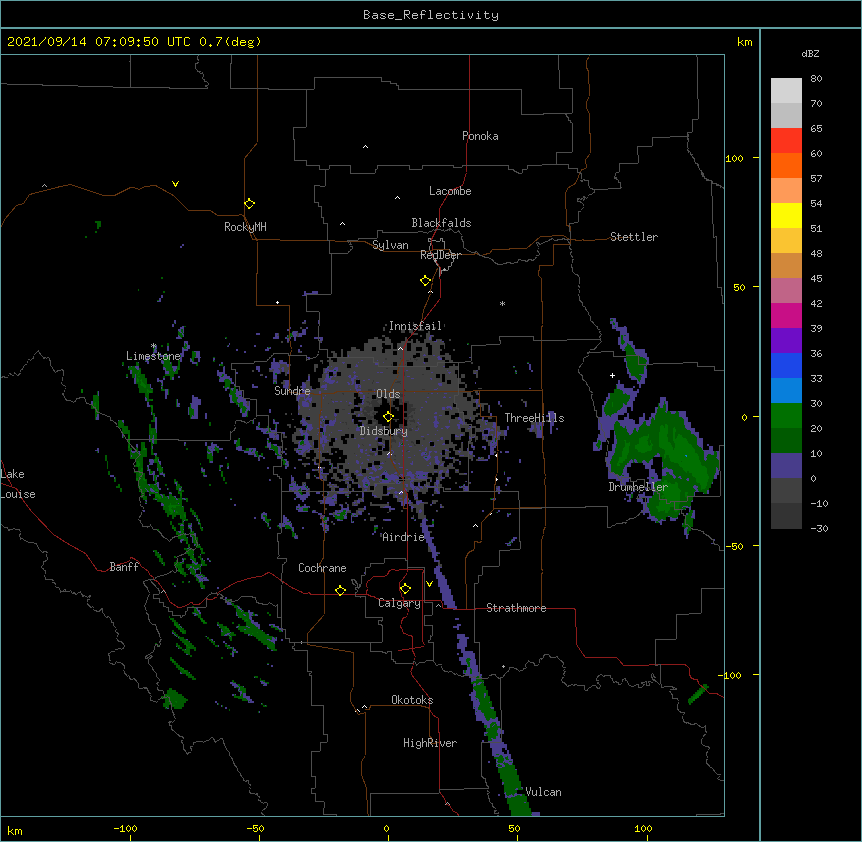Select the yellow diamond marker southeast of Cochrane

340,590
